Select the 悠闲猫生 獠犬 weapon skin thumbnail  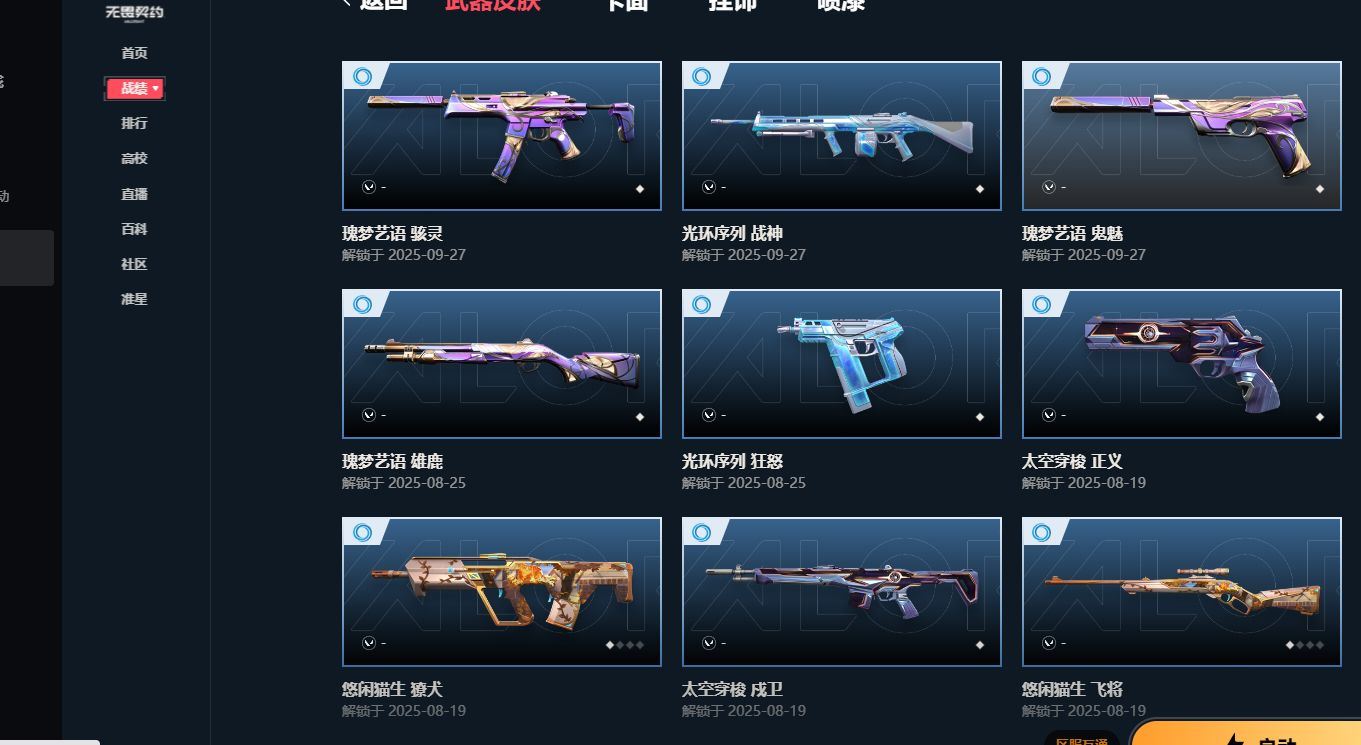502,592
